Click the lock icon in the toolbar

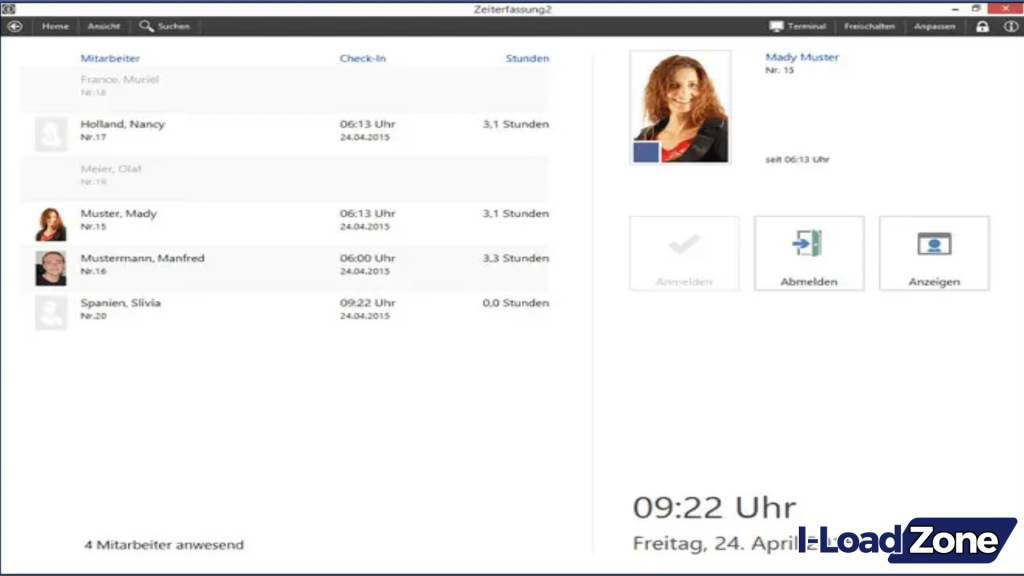982,26
